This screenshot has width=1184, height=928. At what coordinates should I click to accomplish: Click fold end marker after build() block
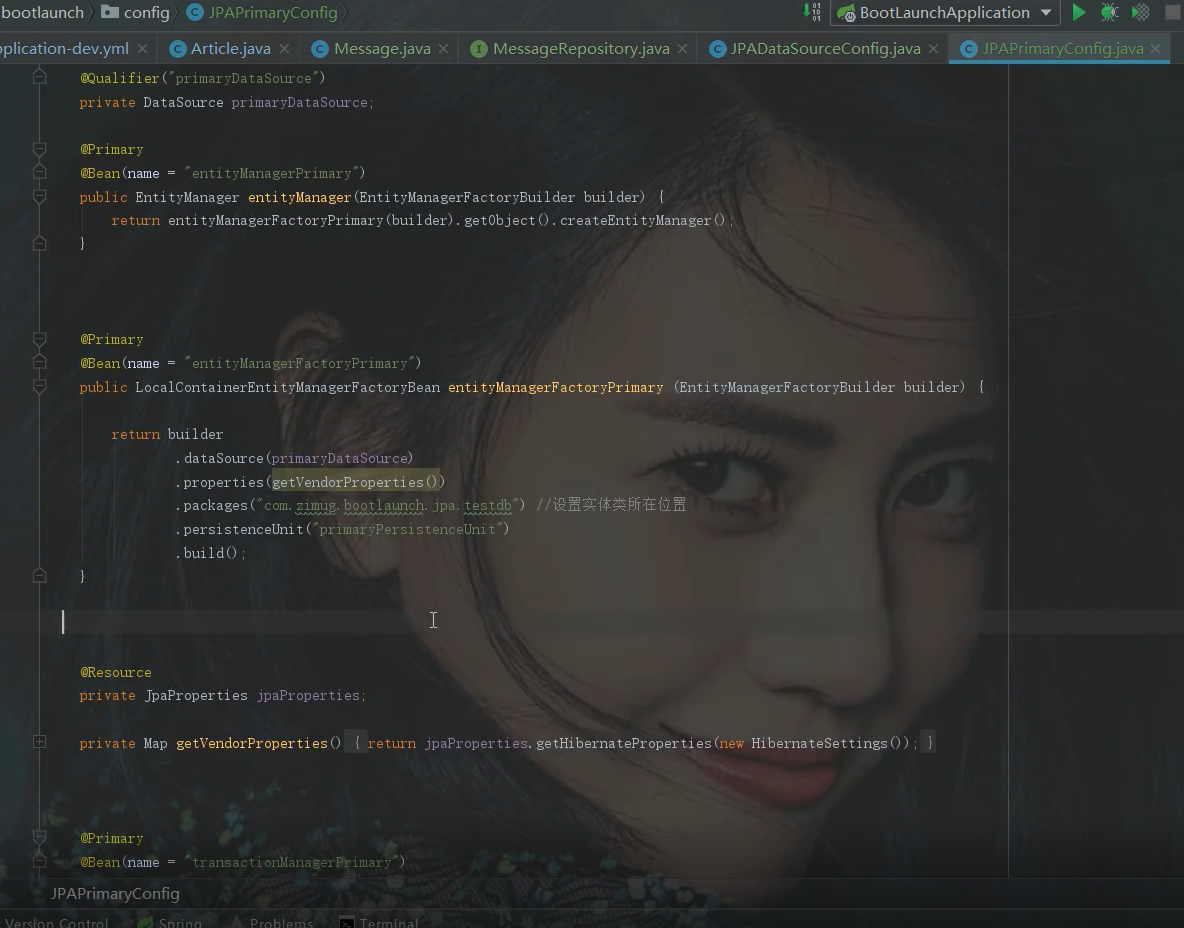click(x=40, y=576)
